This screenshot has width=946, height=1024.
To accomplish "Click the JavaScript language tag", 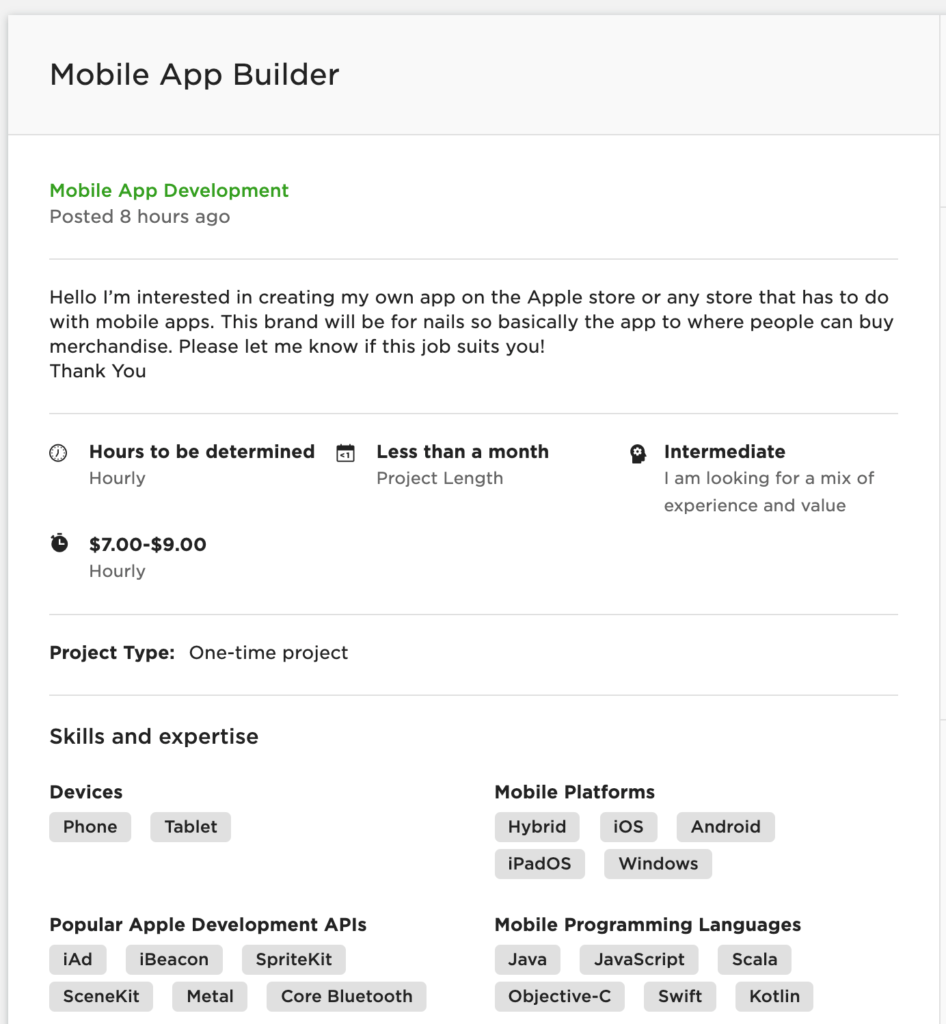I will (x=639, y=960).
